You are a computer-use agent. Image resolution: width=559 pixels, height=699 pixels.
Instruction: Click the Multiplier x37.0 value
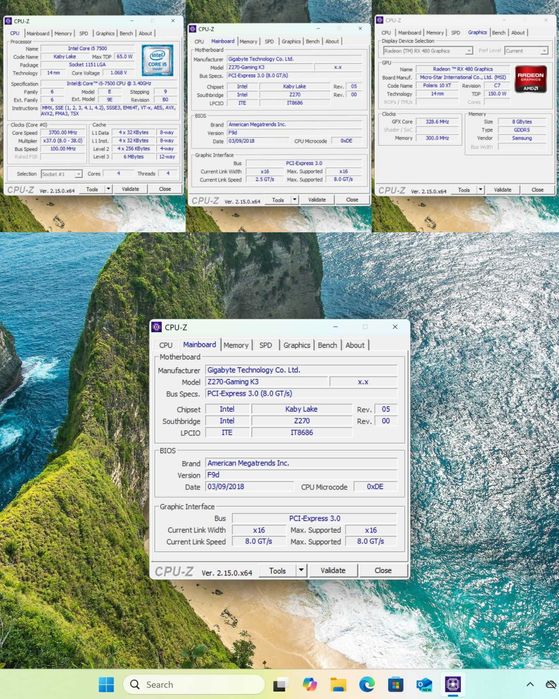[x=62, y=141]
